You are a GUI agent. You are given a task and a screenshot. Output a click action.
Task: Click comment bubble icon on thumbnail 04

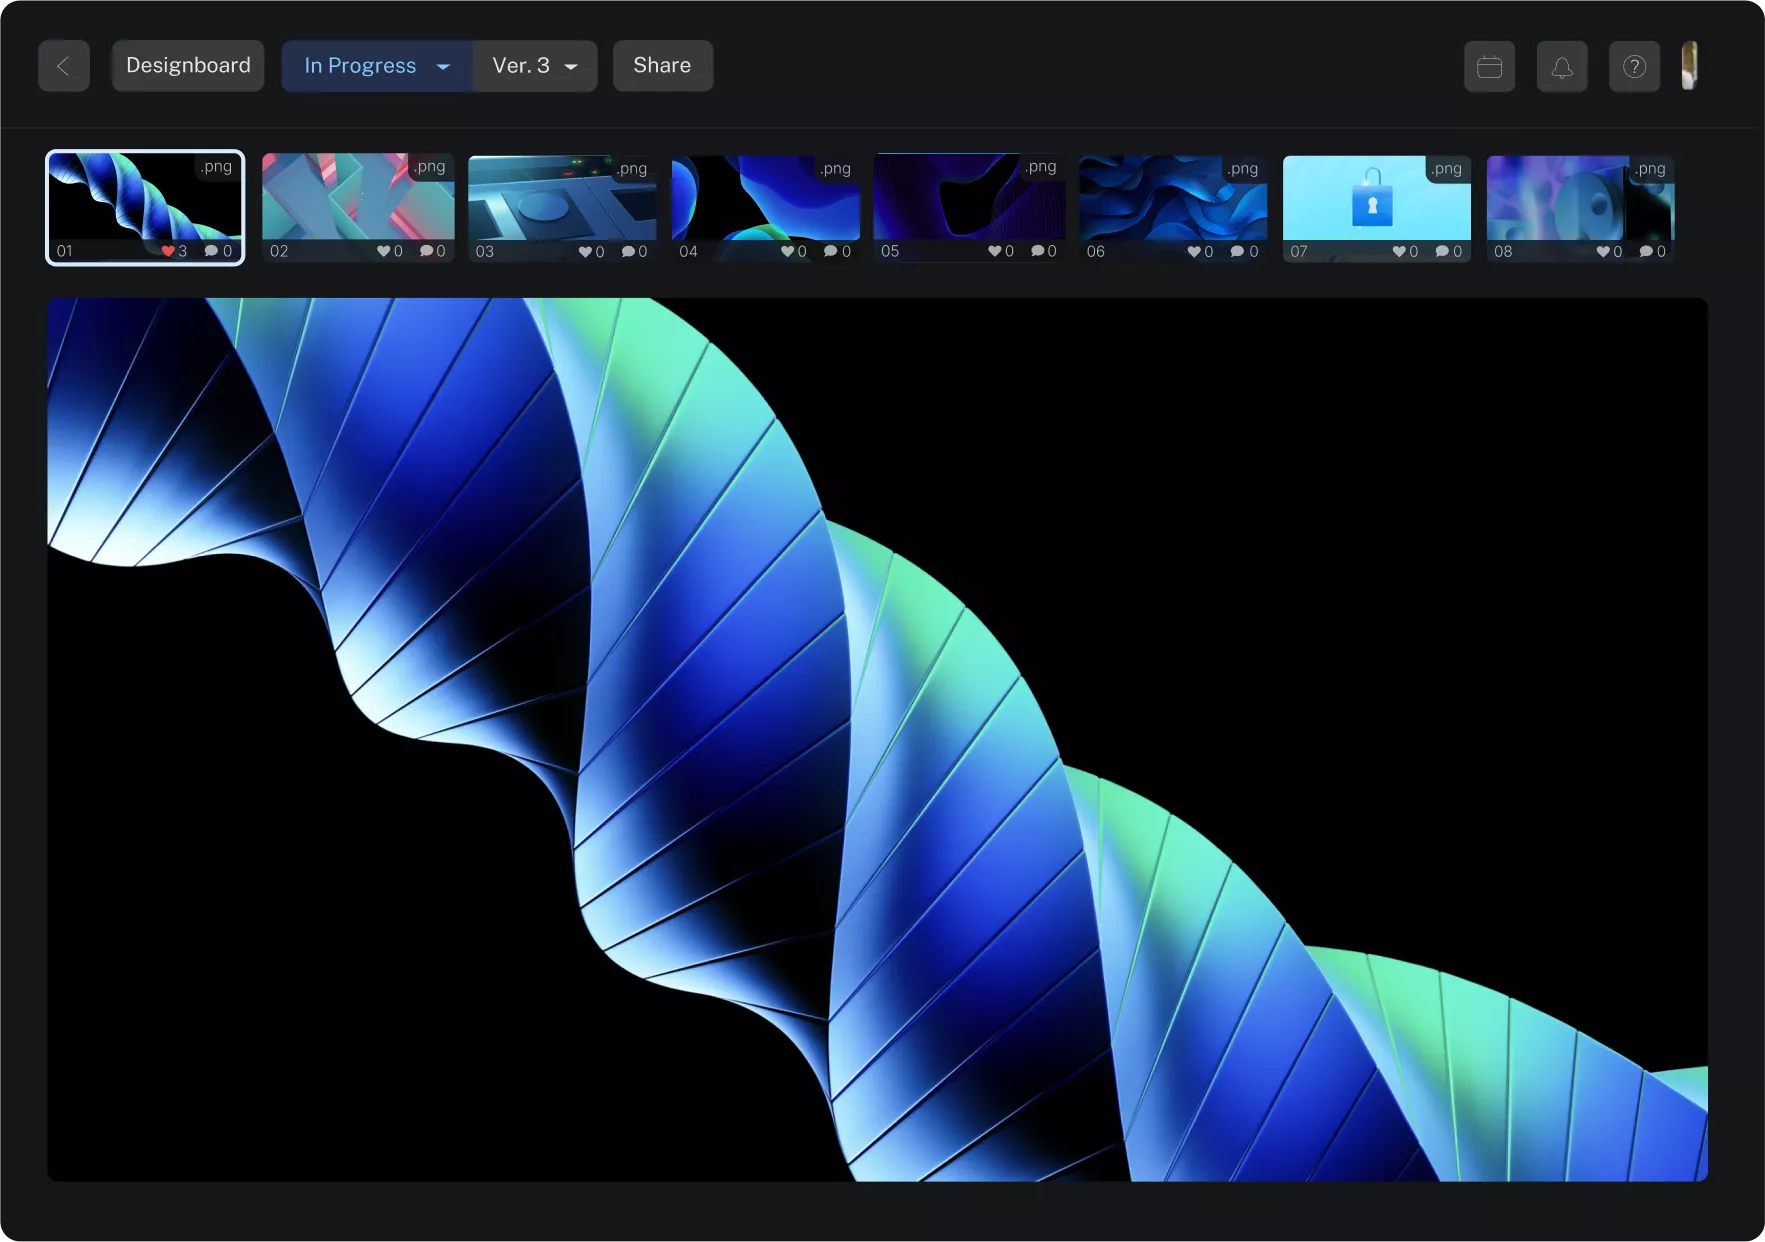click(830, 251)
